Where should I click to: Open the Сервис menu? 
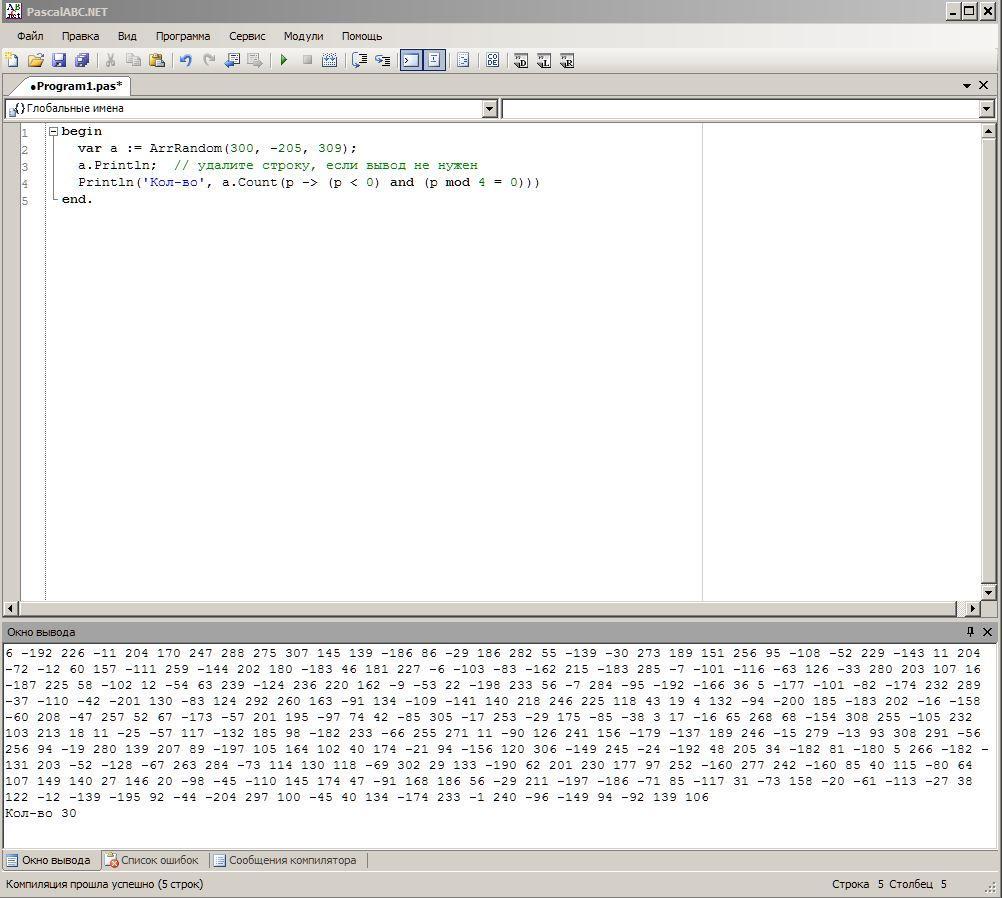pyautogui.click(x=247, y=36)
